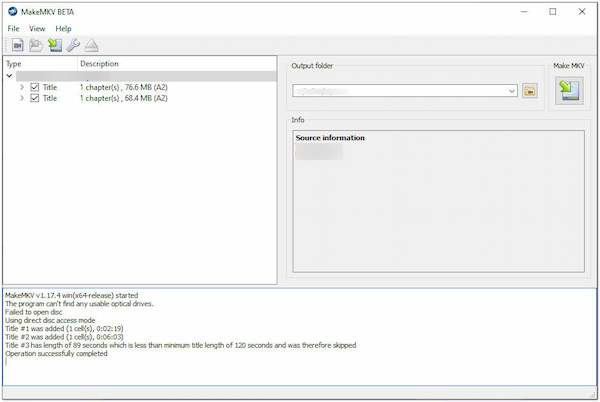Click log line 'Title #2 was added'

(x=64, y=337)
